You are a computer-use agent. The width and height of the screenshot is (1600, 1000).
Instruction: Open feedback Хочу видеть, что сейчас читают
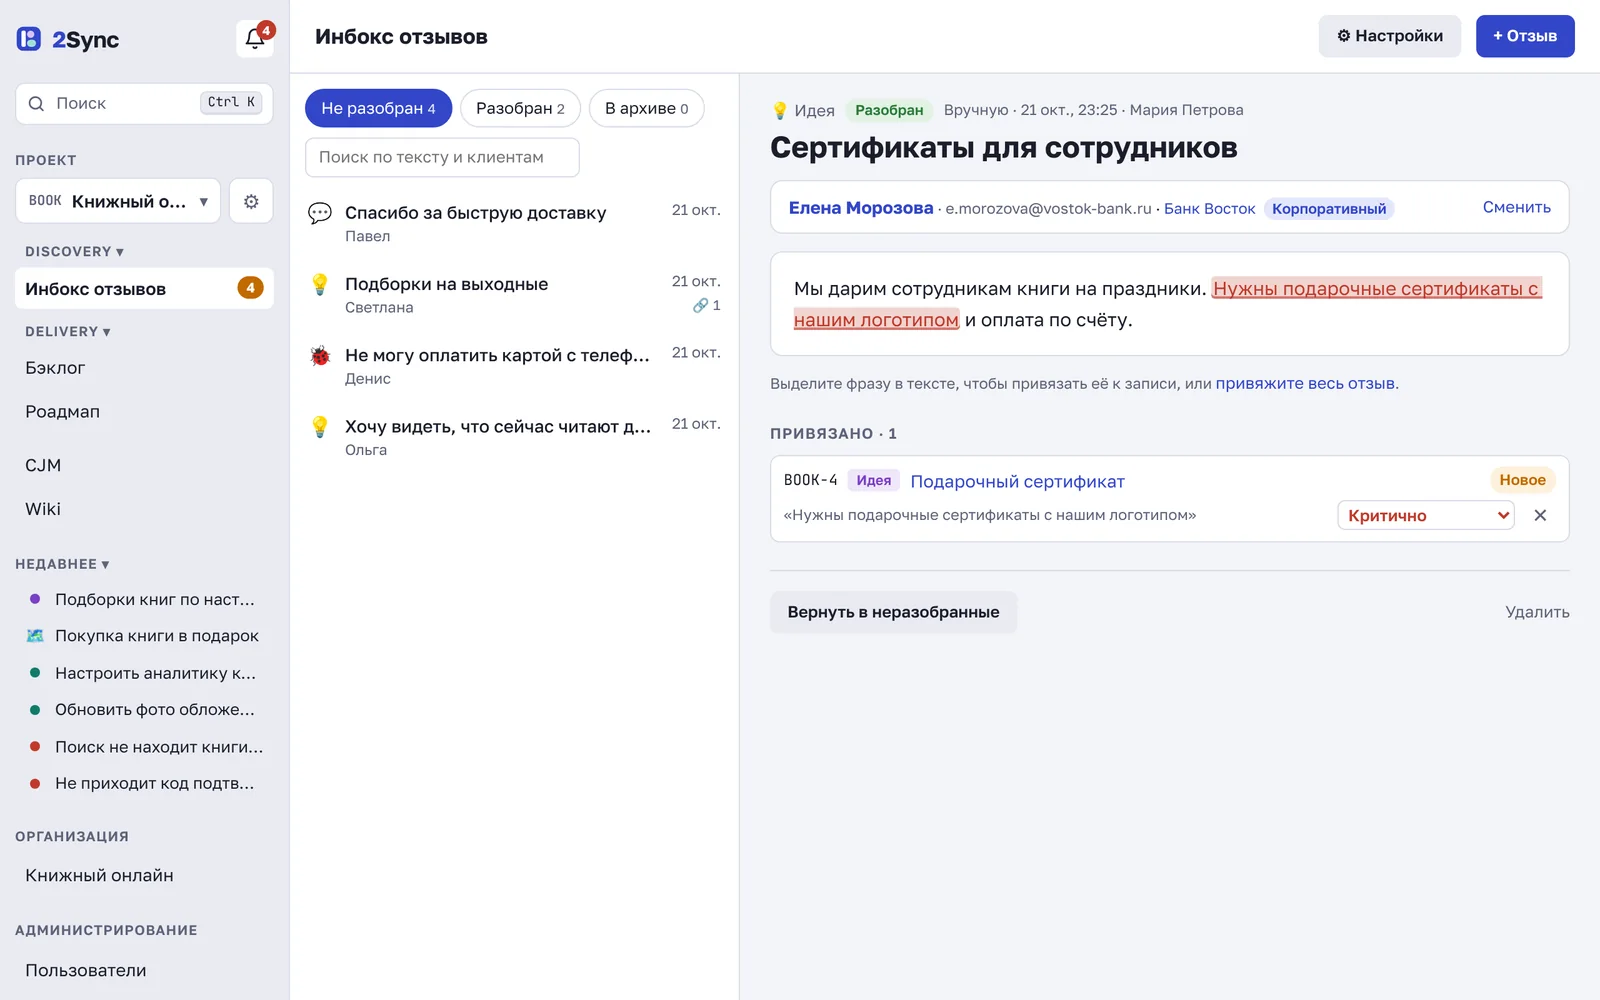[514, 436]
